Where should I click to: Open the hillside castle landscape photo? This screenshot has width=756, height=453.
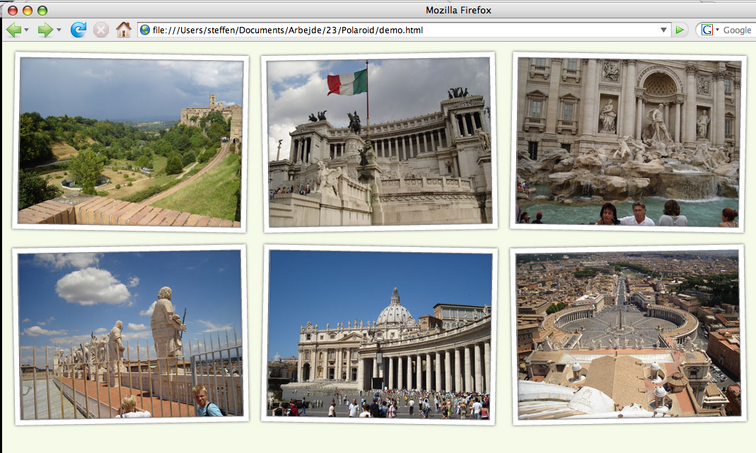130,141
